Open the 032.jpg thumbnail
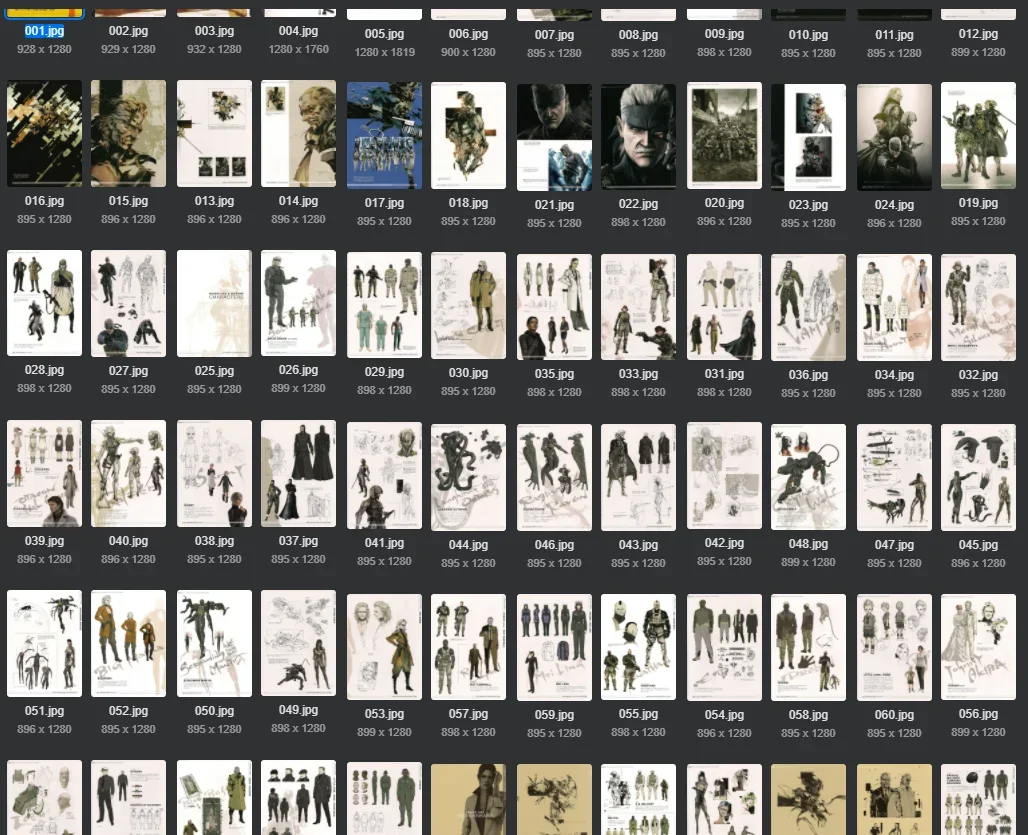The width and height of the screenshot is (1028, 835). [978, 307]
